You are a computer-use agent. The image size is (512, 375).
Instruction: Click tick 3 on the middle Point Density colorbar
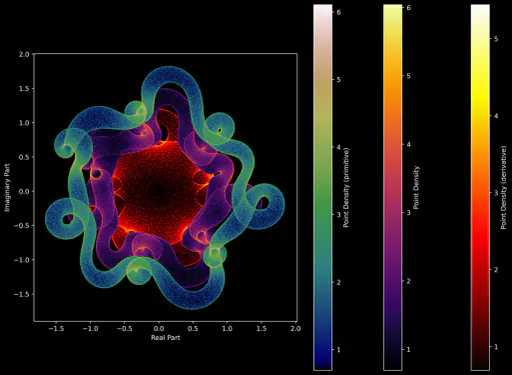click(x=408, y=213)
